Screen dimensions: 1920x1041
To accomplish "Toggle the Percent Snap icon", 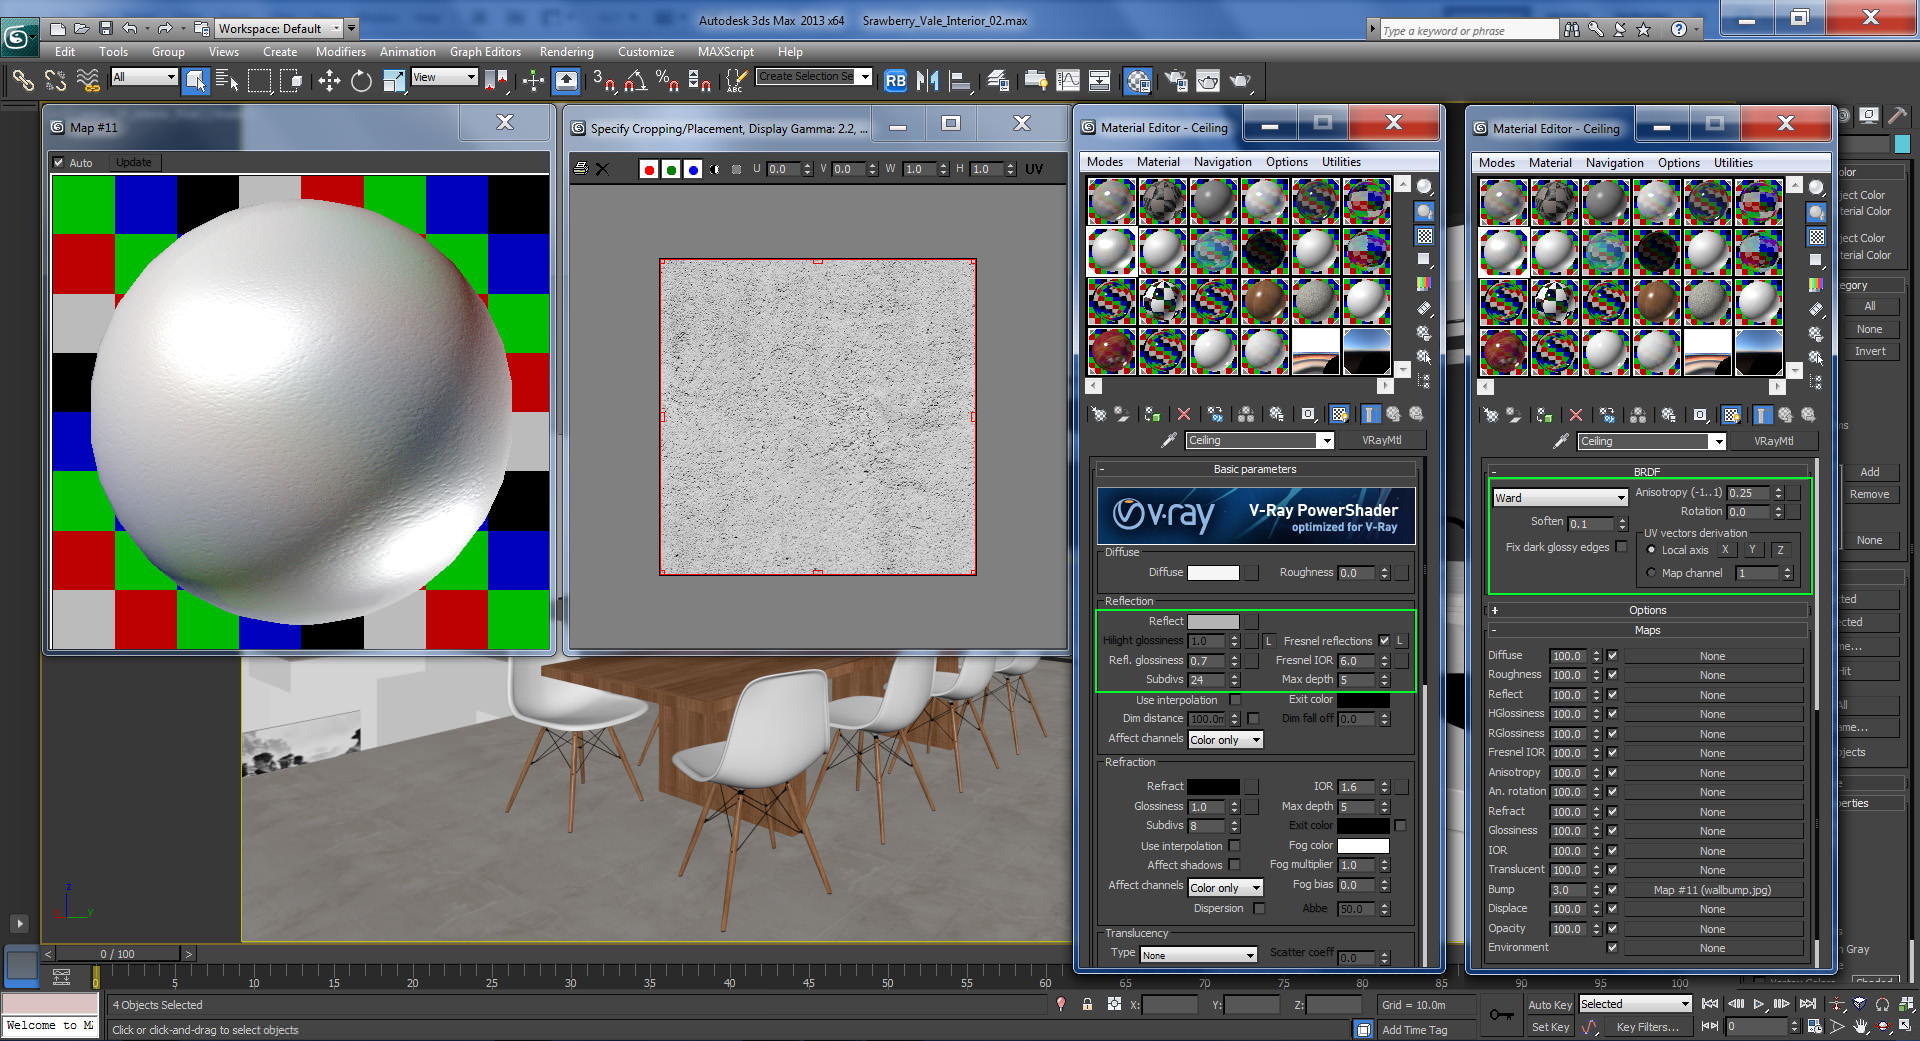I will [x=667, y=81].
